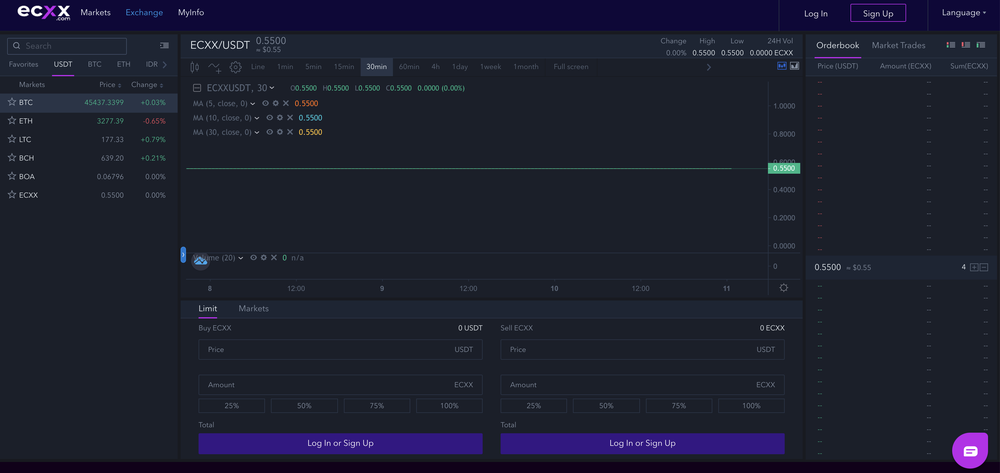Decrease orderbook decimal precision minus
The image size is (1000, 473).
coord(984,267)
